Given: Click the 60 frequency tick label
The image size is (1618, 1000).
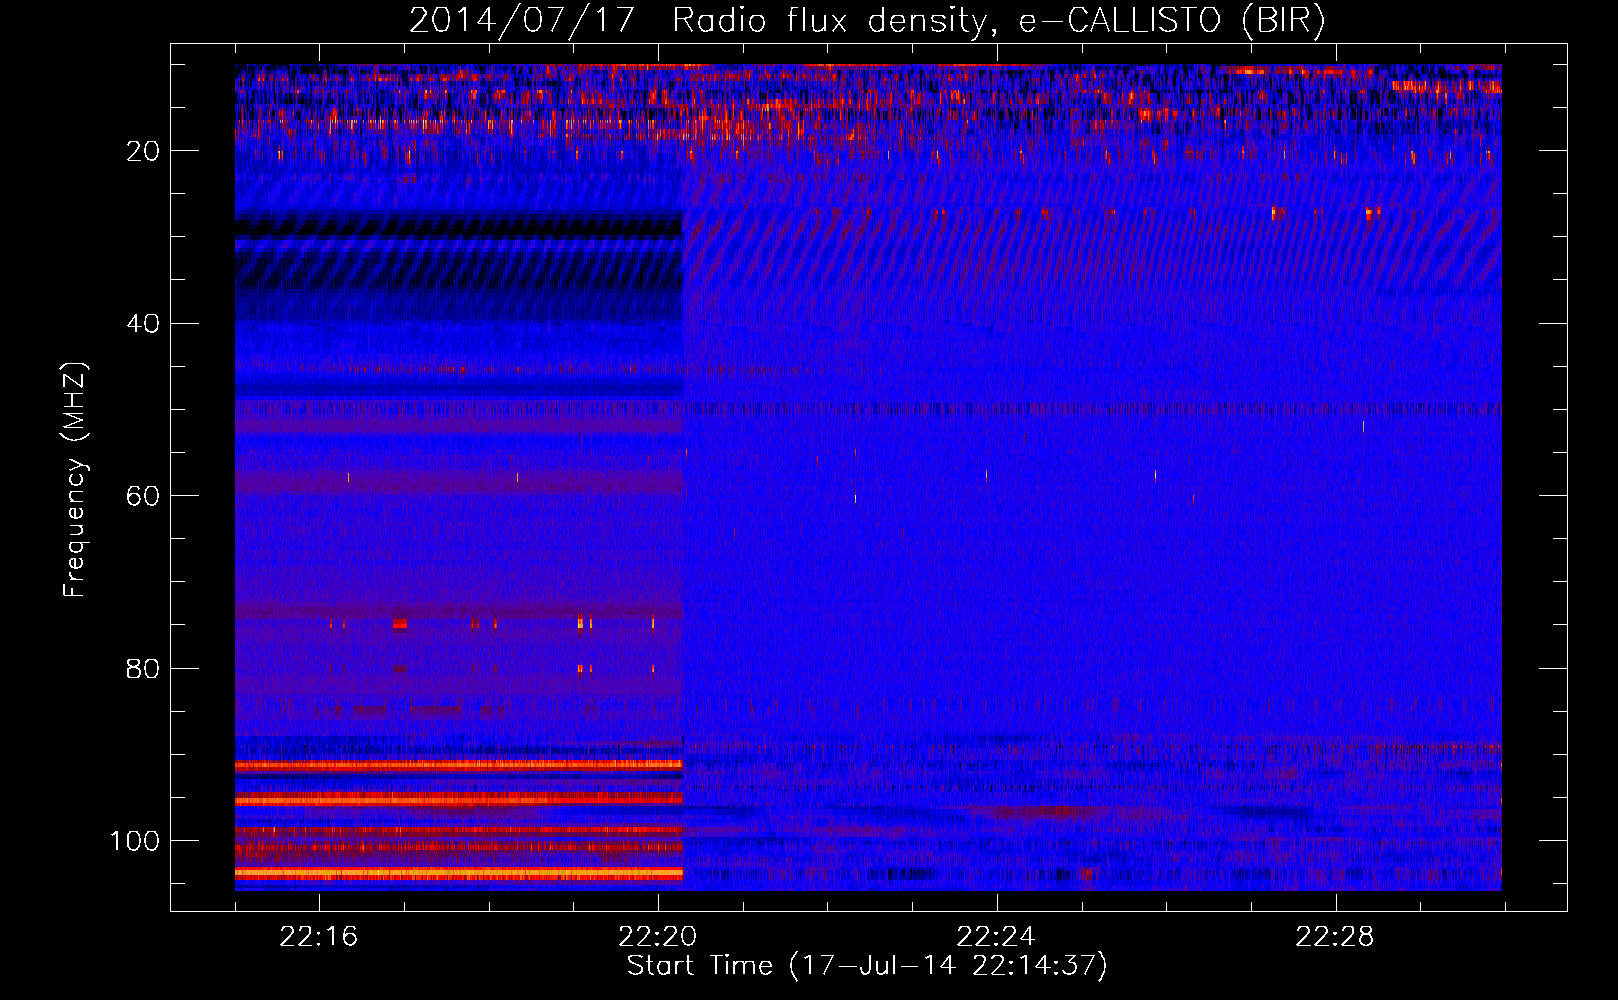Looking at the screenshot, I should (143, 496).
